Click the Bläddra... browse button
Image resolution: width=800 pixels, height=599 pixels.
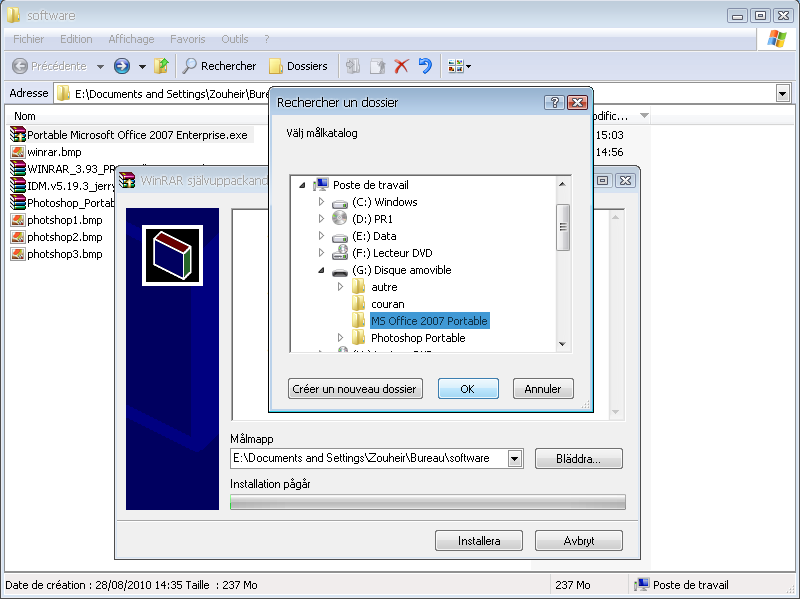click(x=579, y=459)
